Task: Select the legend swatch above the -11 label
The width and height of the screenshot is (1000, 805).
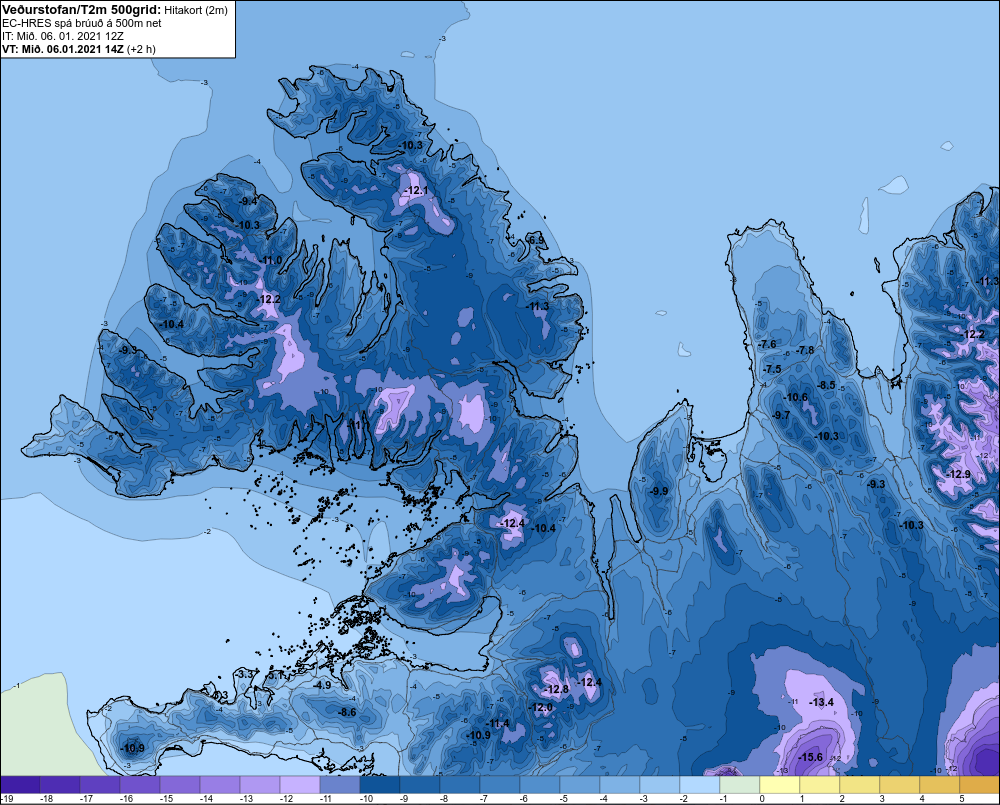Action: (x=339, y=785)
